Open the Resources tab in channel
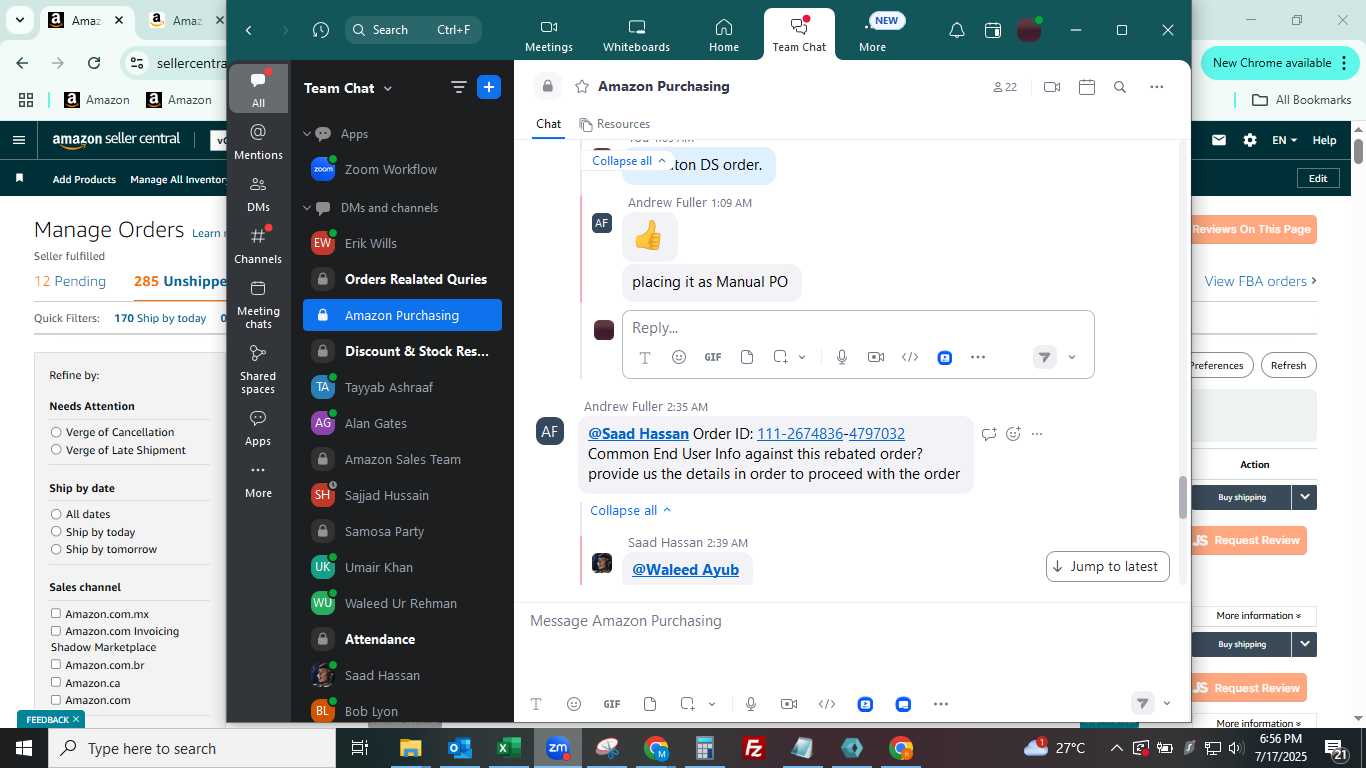The width and height of the screenshot is (1366, 768). [615, 124]
